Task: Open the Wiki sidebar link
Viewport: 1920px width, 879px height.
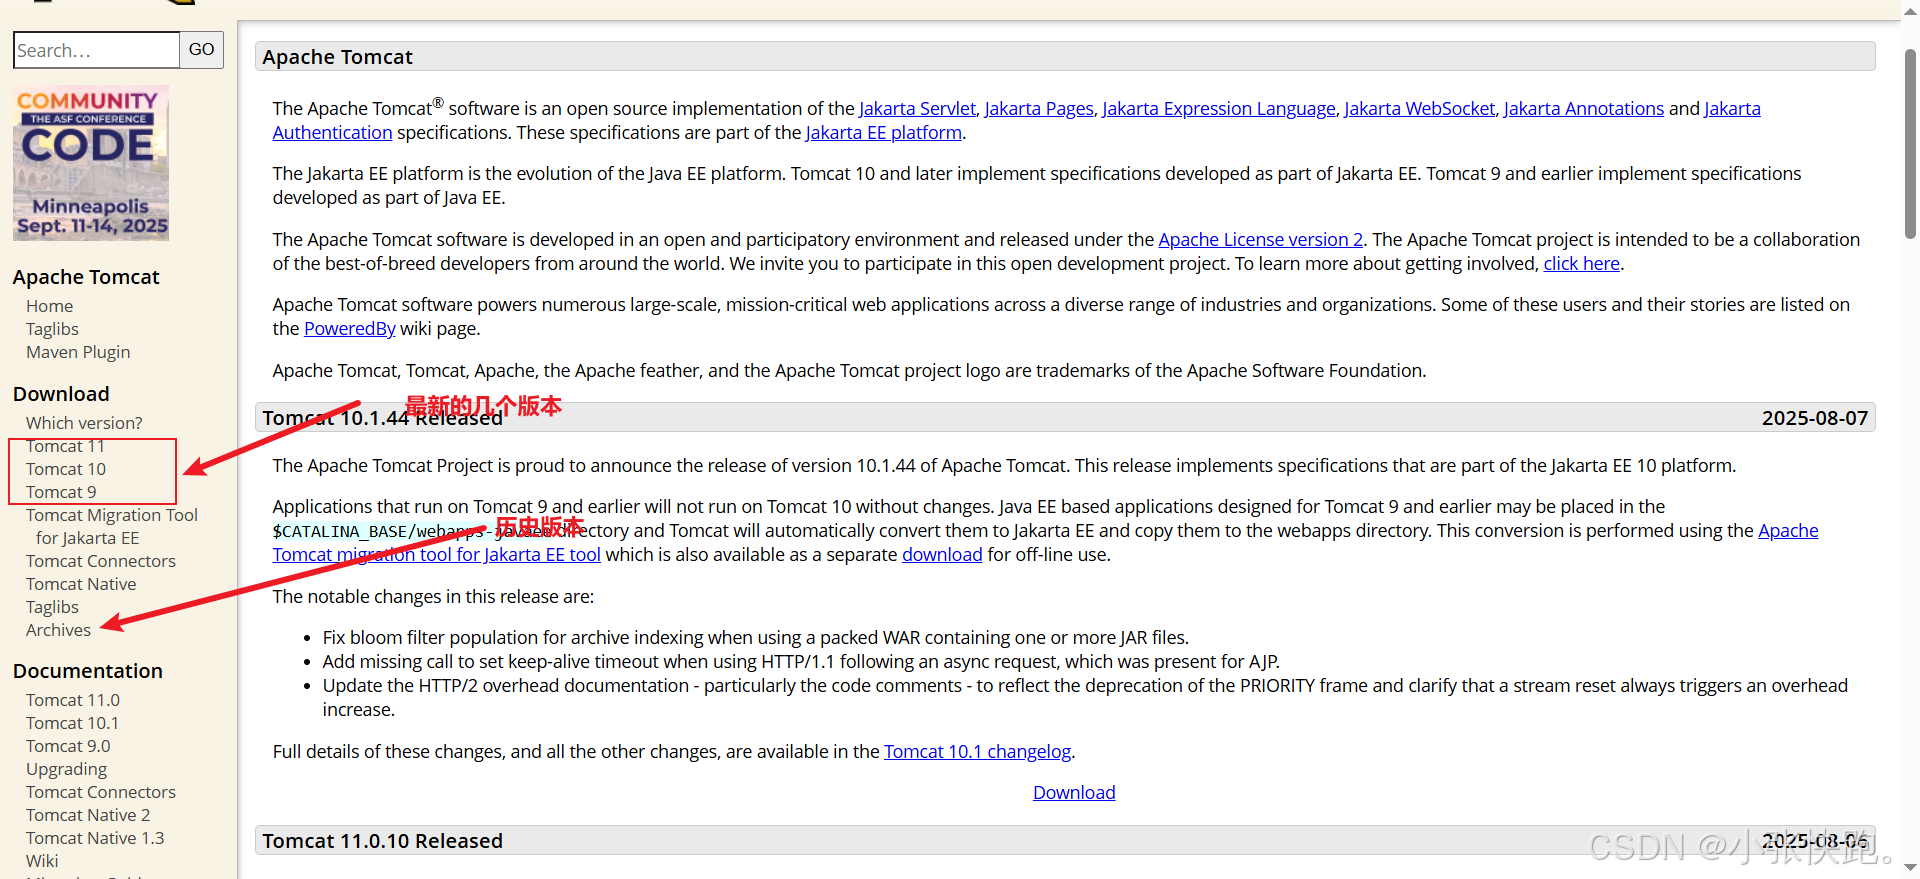Action: coord(42,861)
